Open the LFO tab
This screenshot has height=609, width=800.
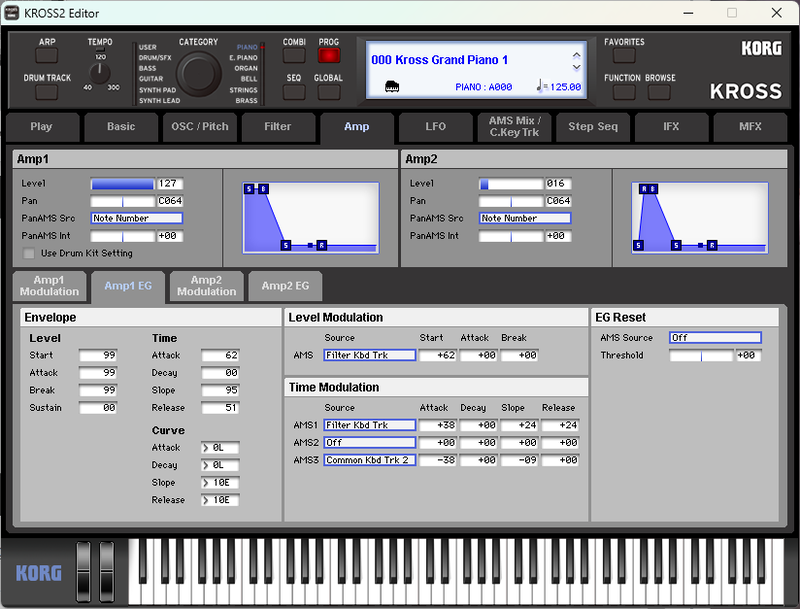tap(436, 126)
